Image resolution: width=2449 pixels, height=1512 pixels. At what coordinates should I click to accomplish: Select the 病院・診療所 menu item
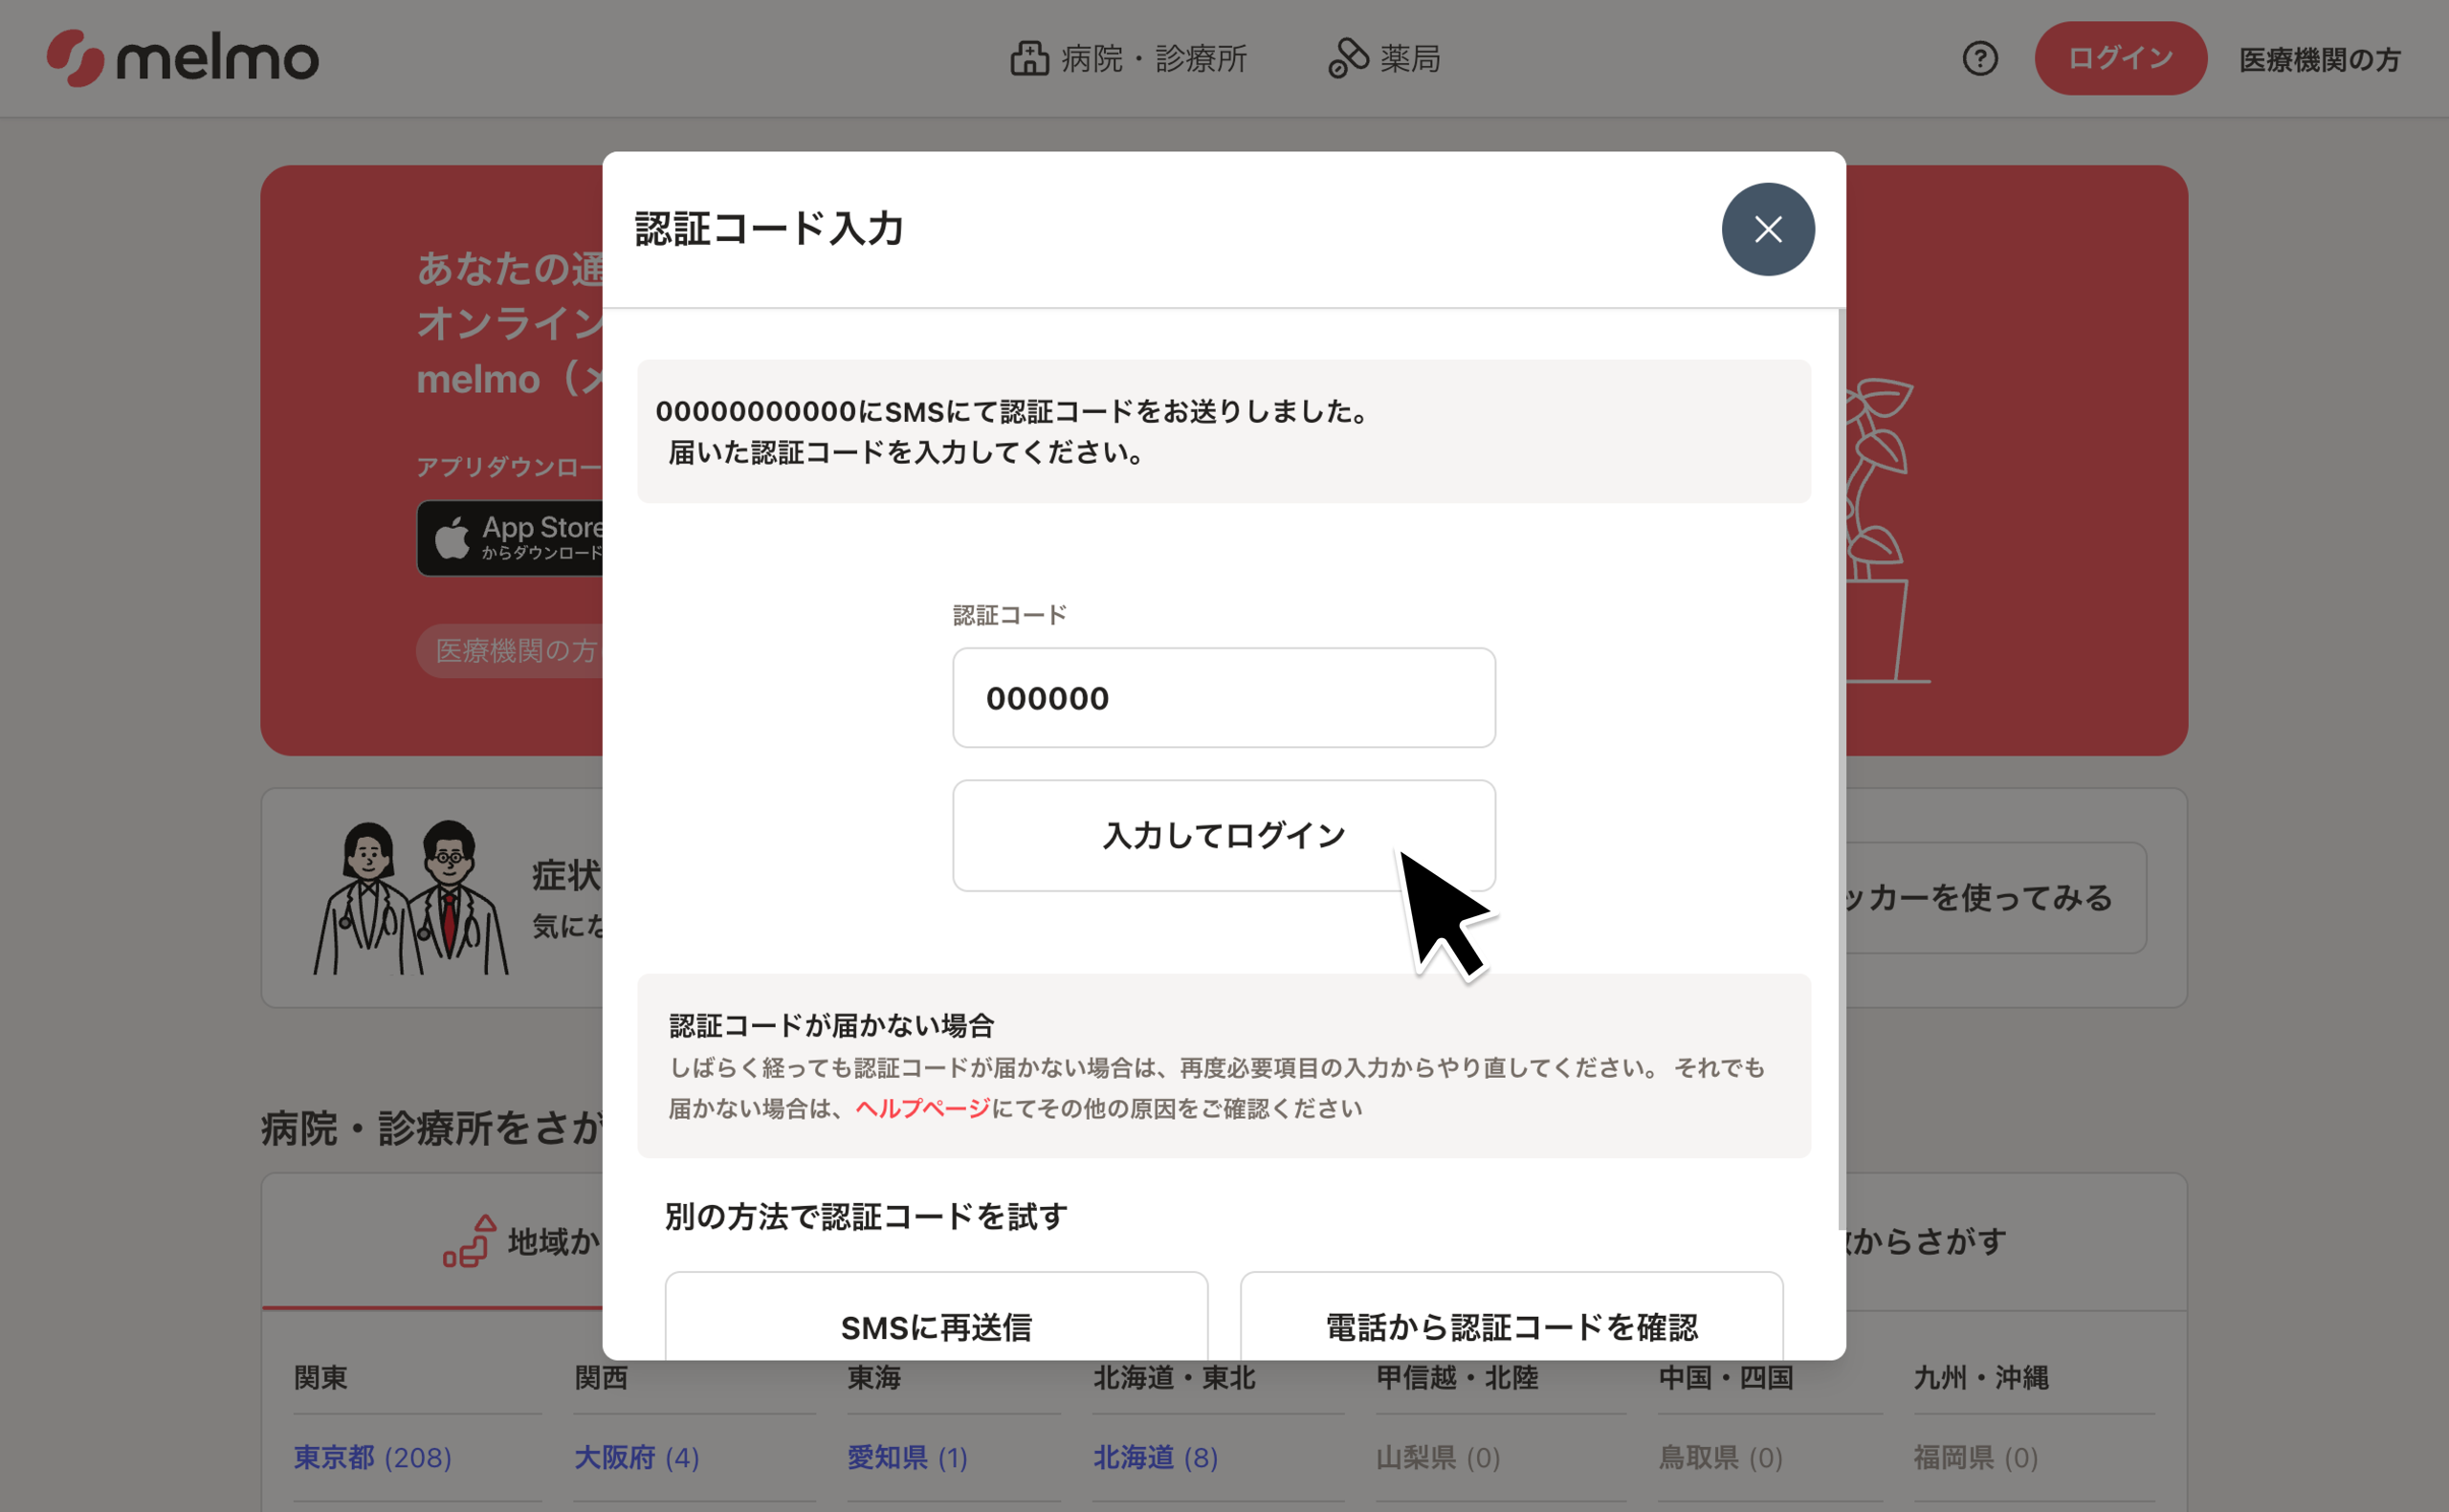pyautogui.click(x=1153, y=58)
